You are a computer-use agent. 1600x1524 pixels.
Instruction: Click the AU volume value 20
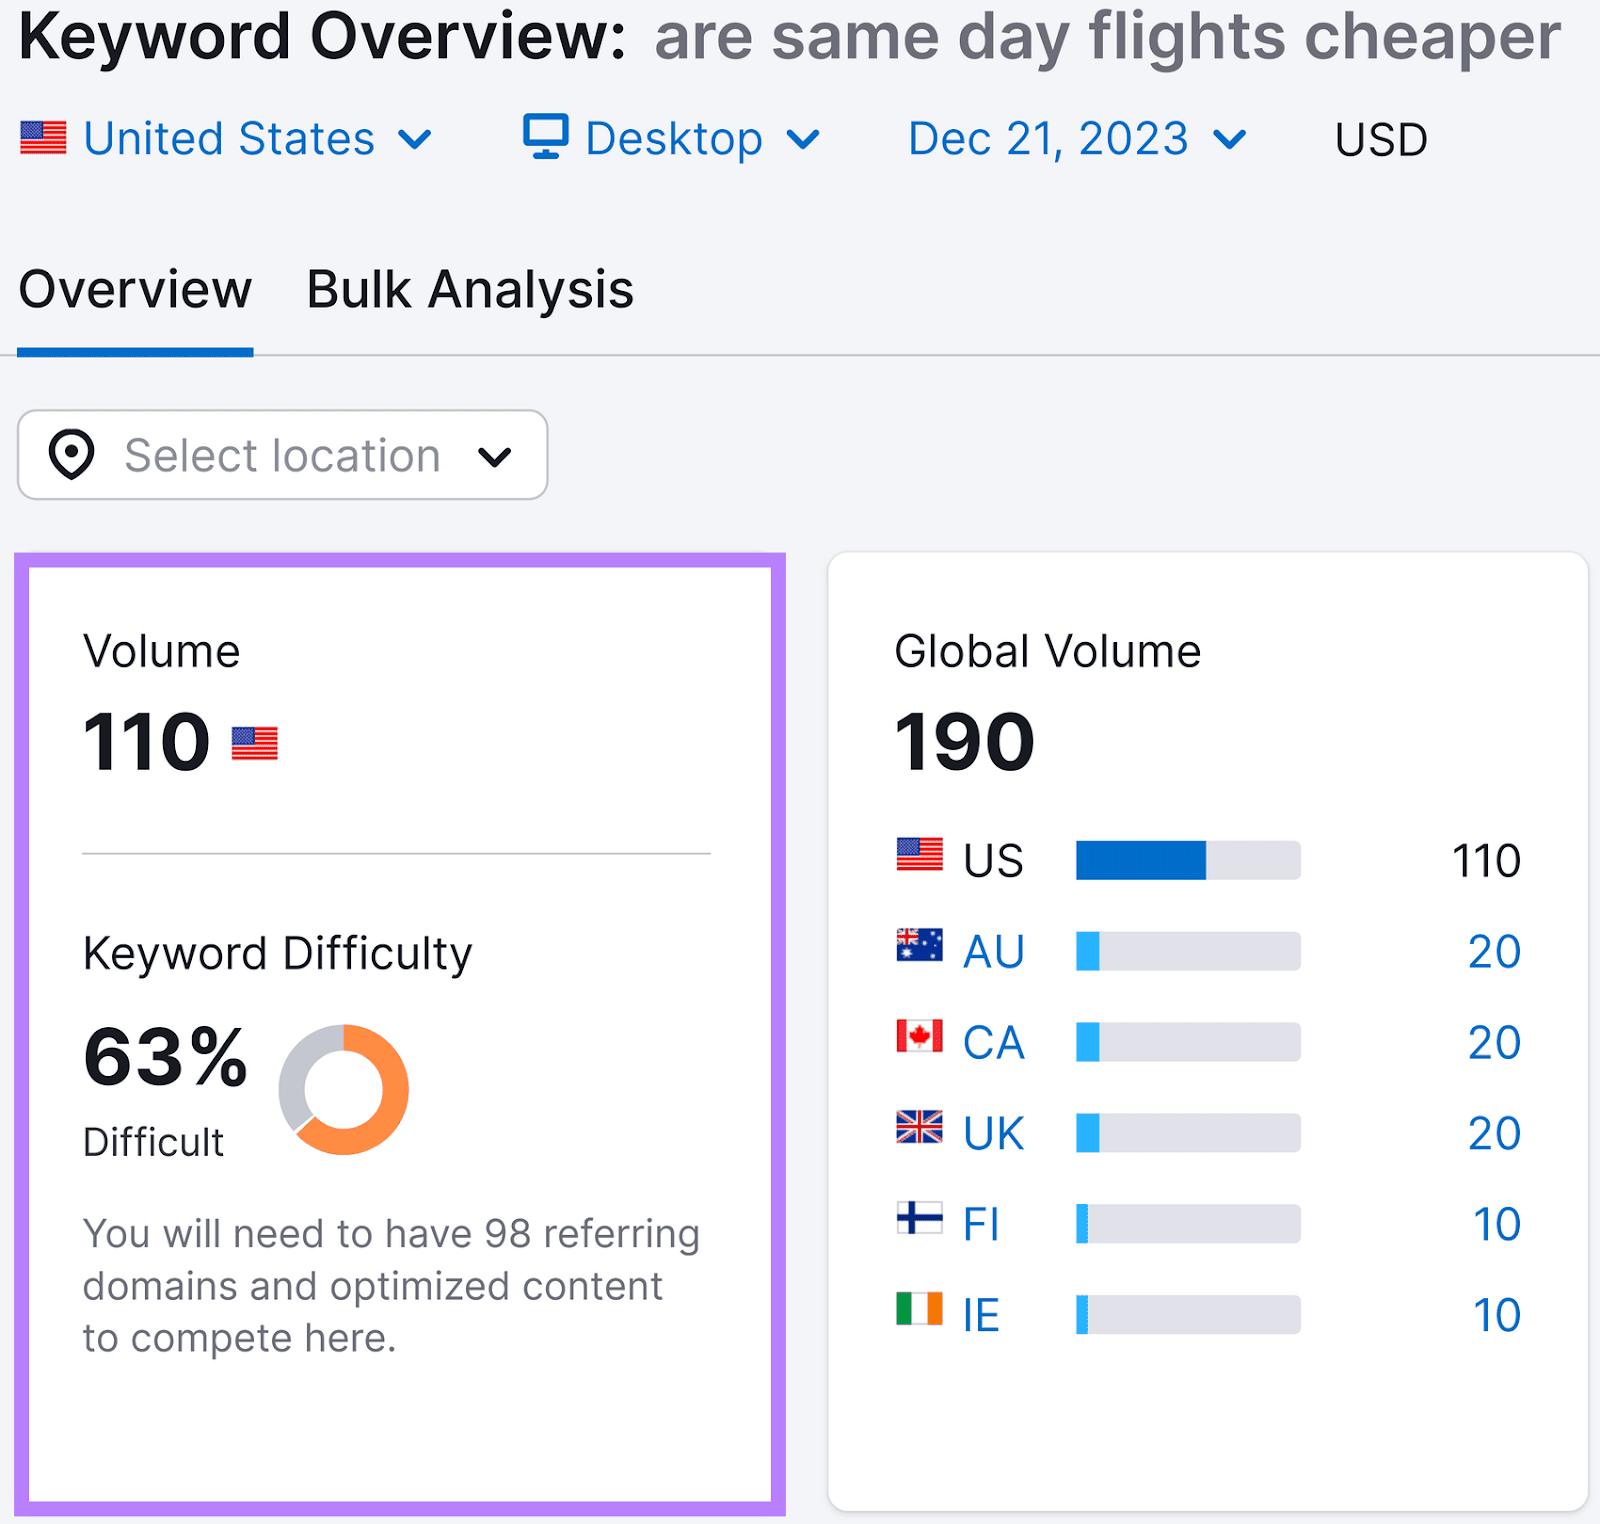tap(1494, 952)
